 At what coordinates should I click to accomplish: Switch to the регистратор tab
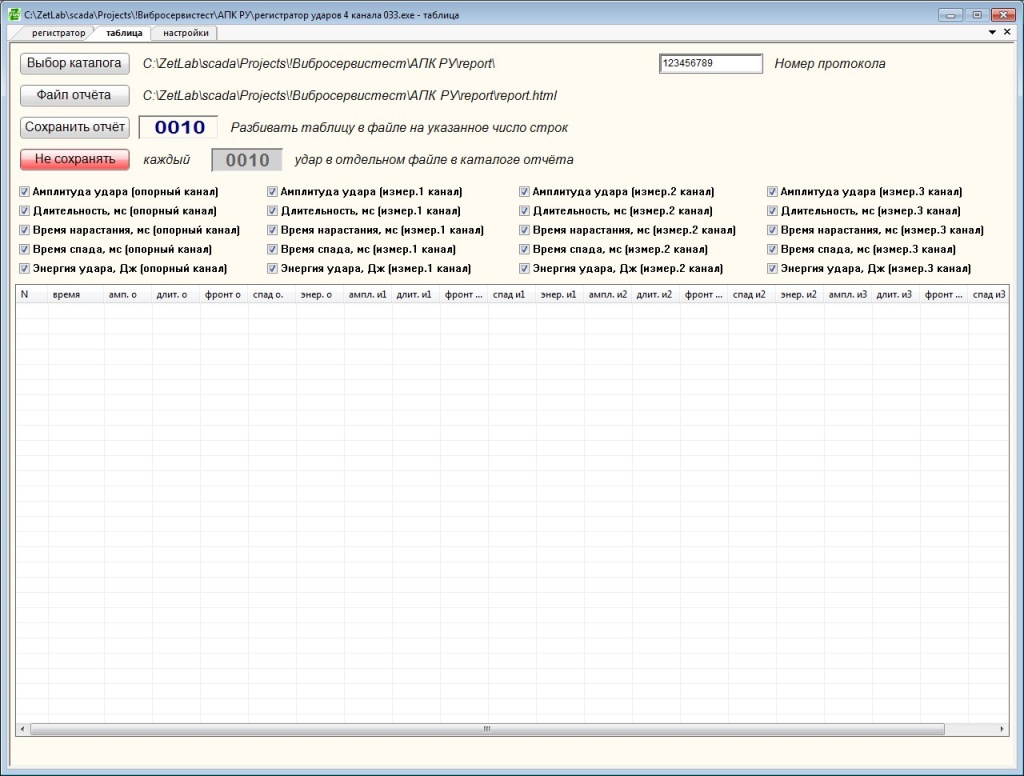pos(58,33)
